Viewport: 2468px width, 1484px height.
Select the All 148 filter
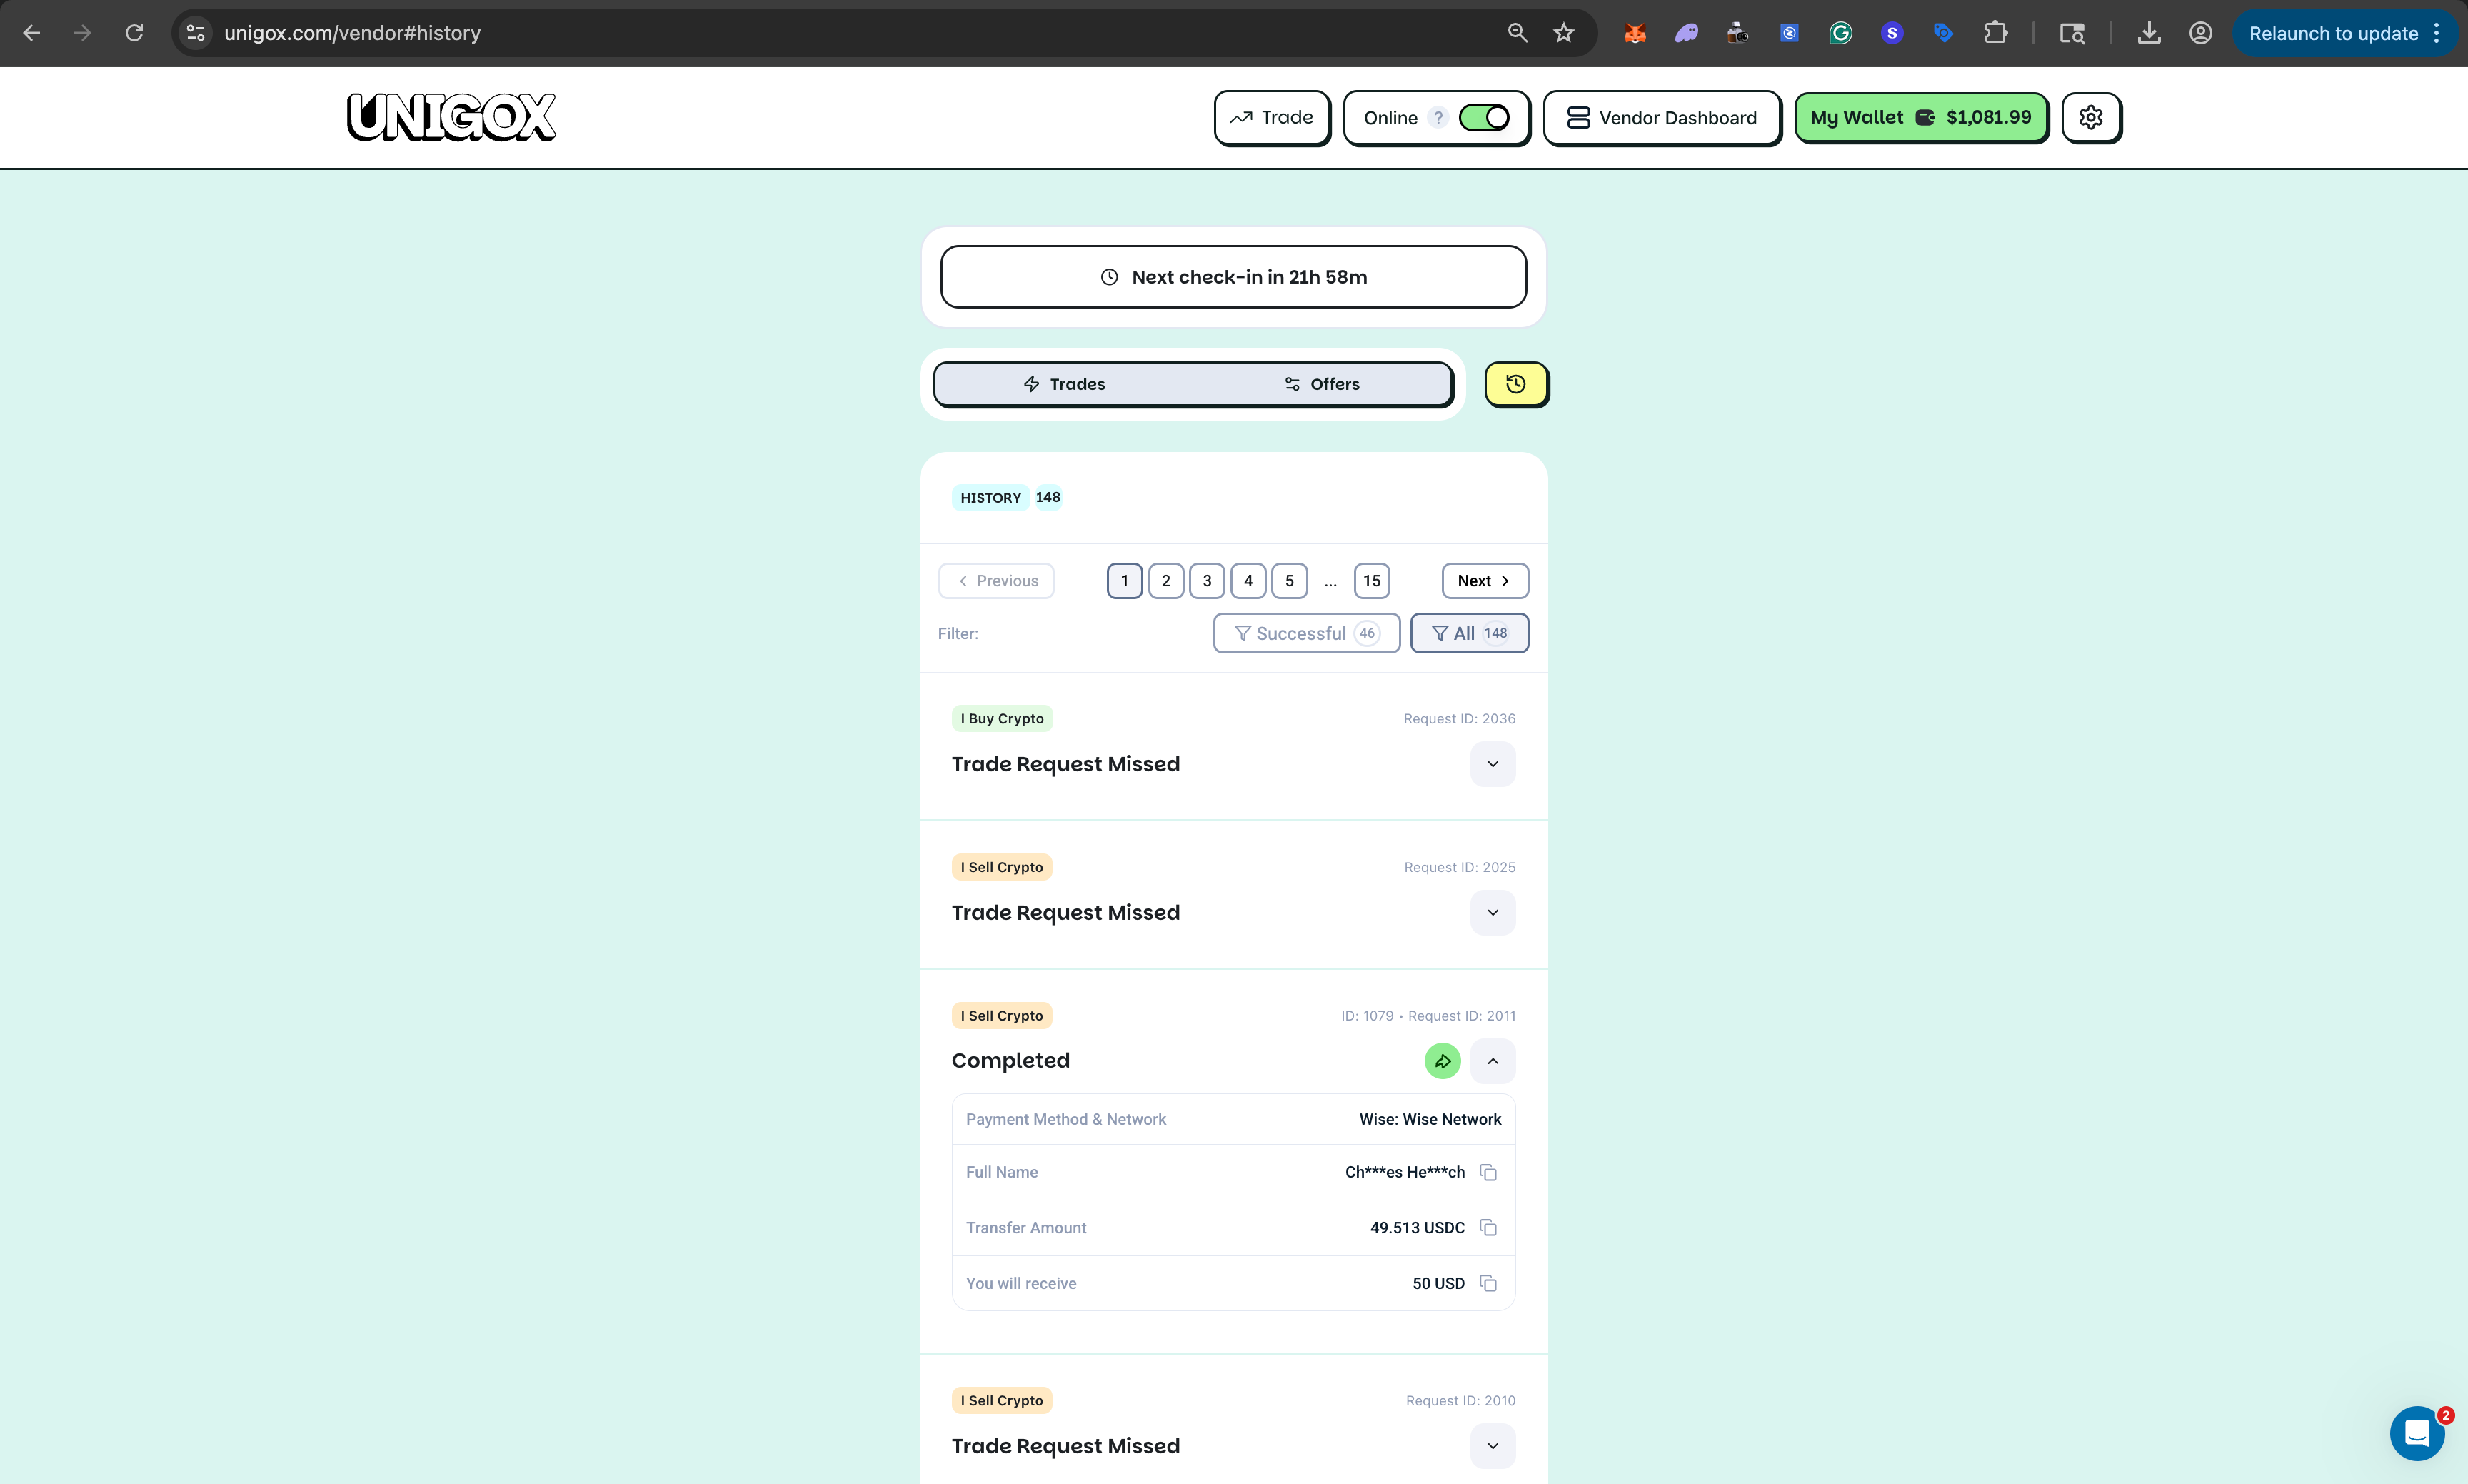pyautogui.click(x=1468, y=633)
